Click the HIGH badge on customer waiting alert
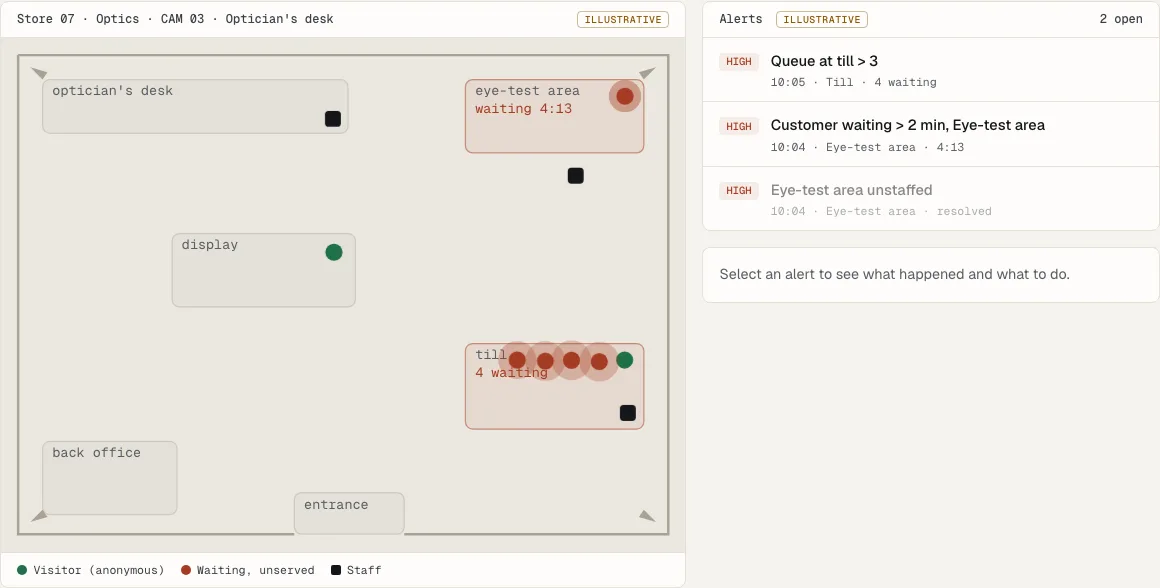 738,126
